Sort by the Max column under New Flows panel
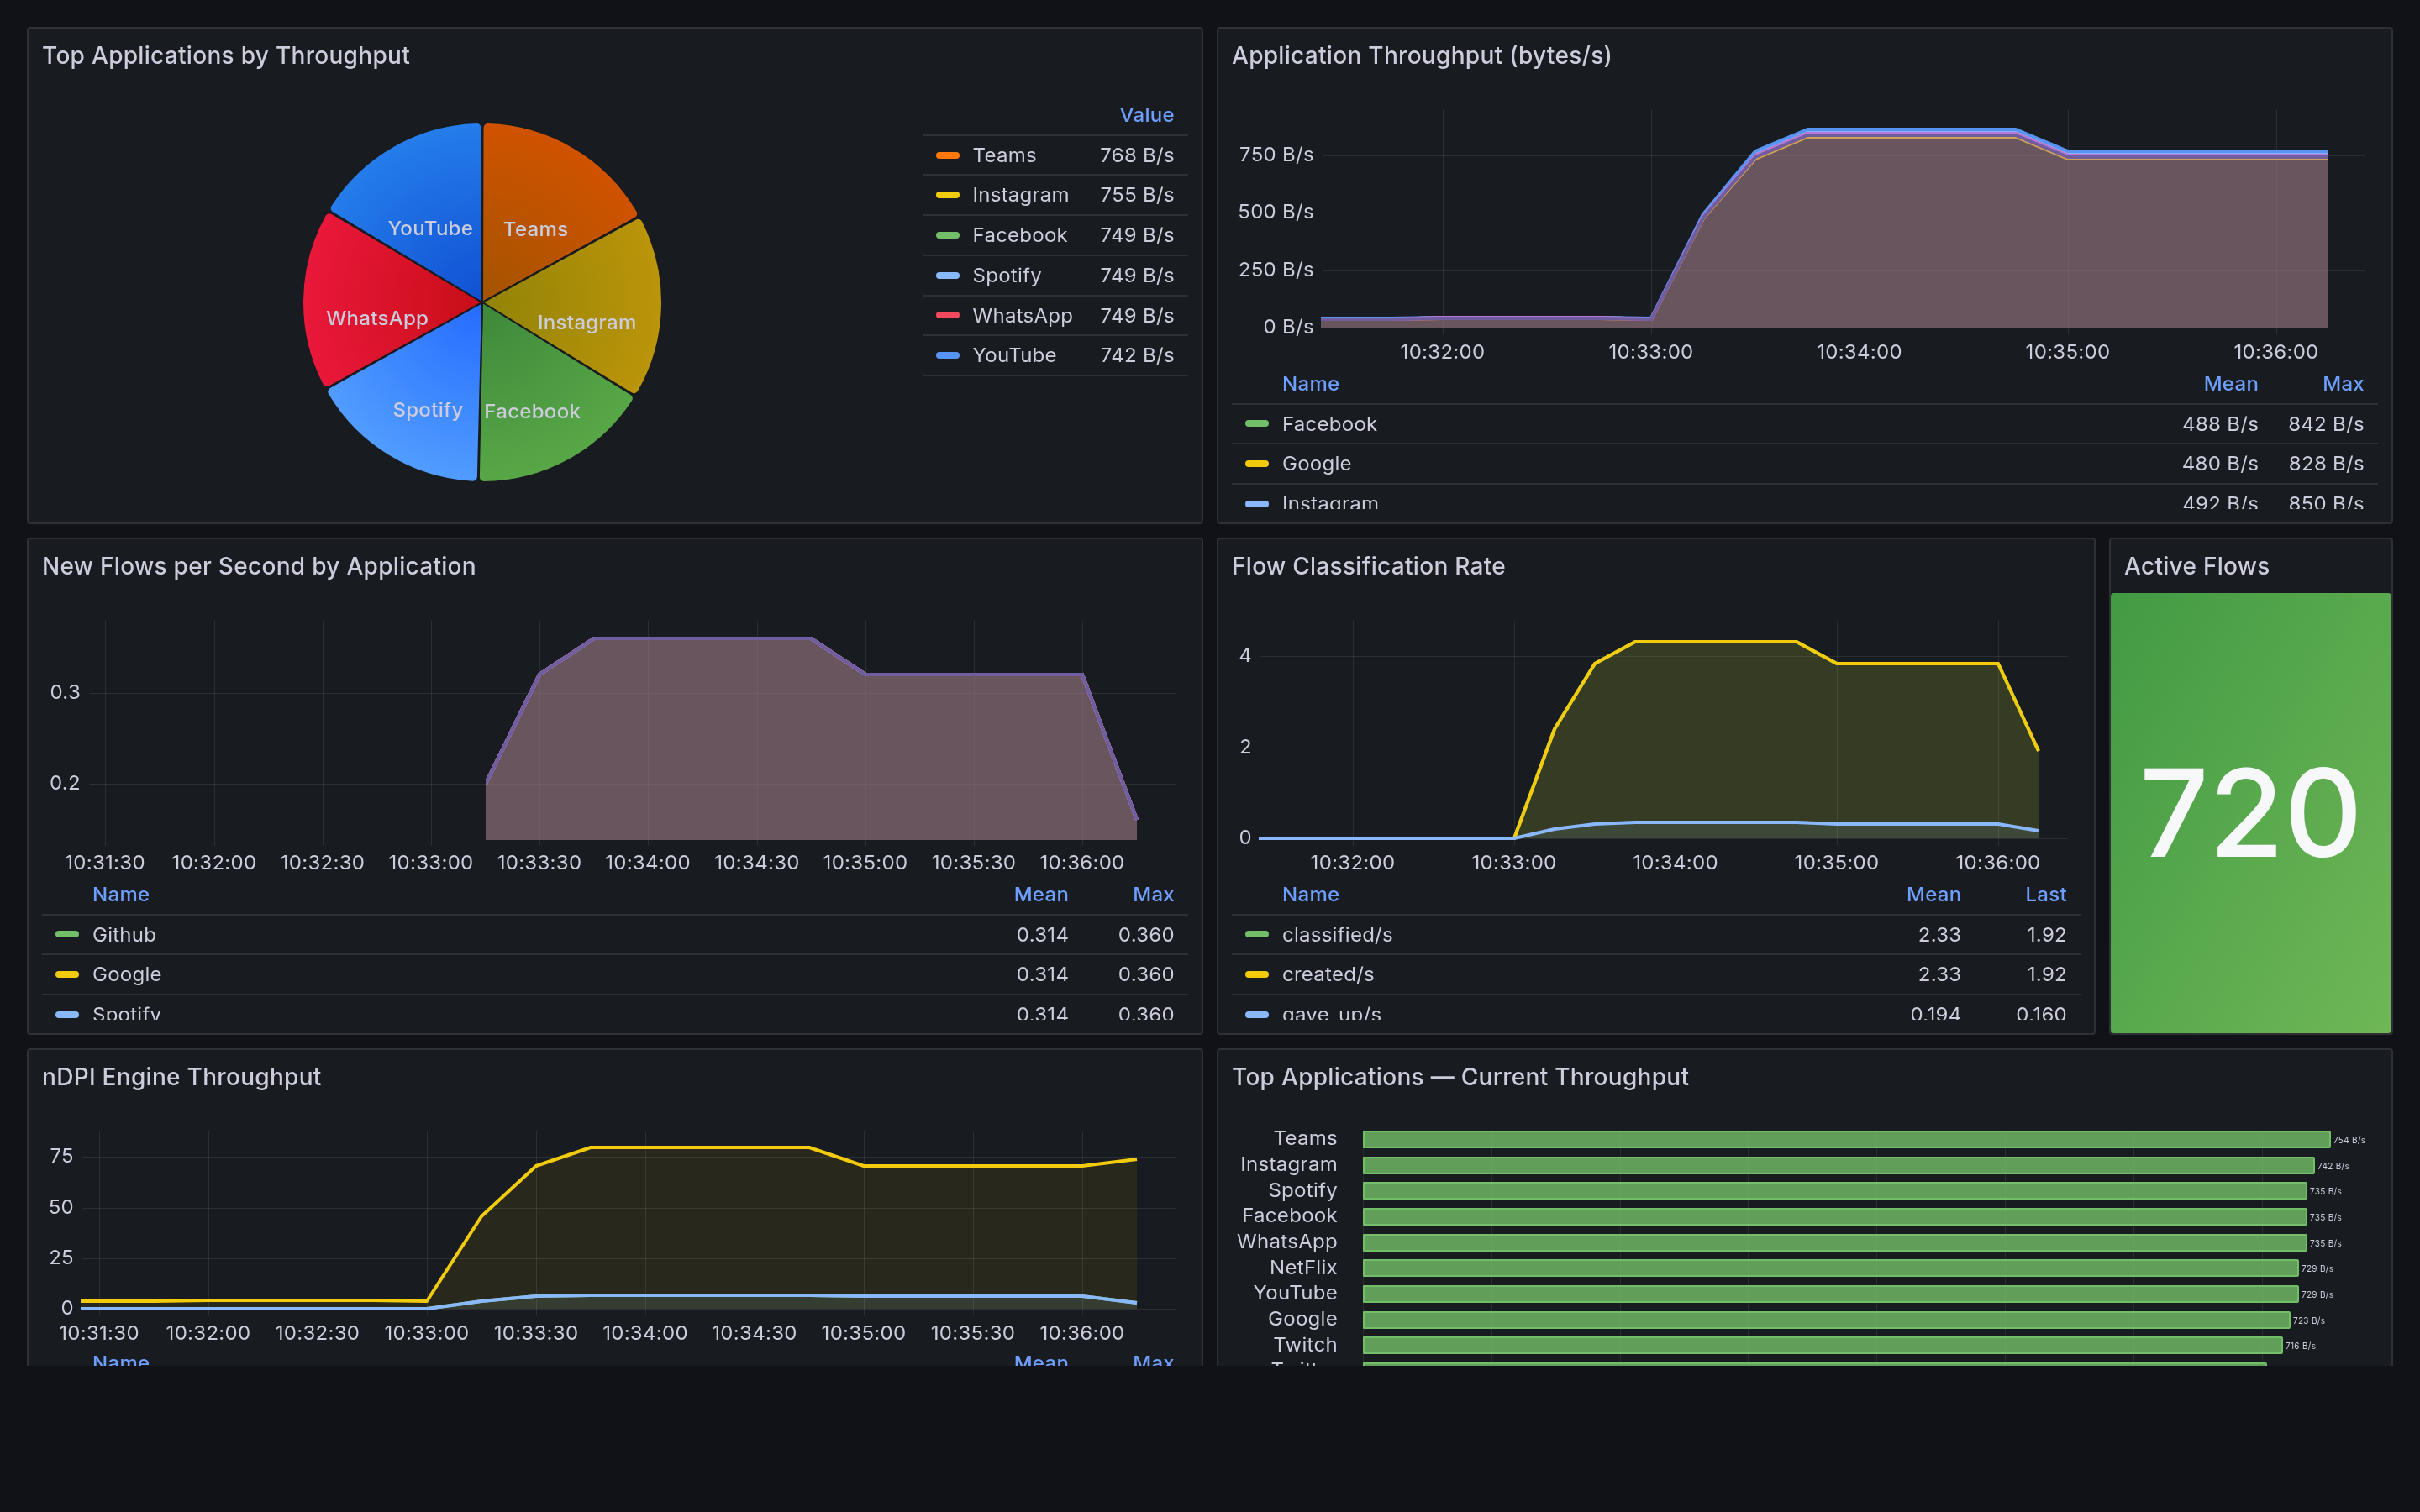This screenshot has height=1512, width=2420. (x=1153, y=894)
